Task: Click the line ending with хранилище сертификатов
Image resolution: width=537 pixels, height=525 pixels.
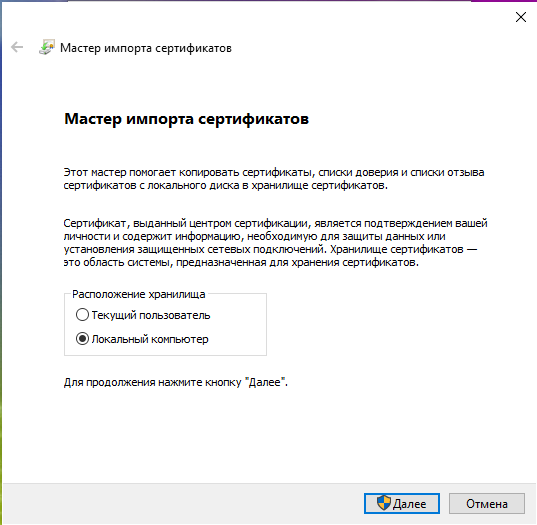Action: (x=226, y=186)
